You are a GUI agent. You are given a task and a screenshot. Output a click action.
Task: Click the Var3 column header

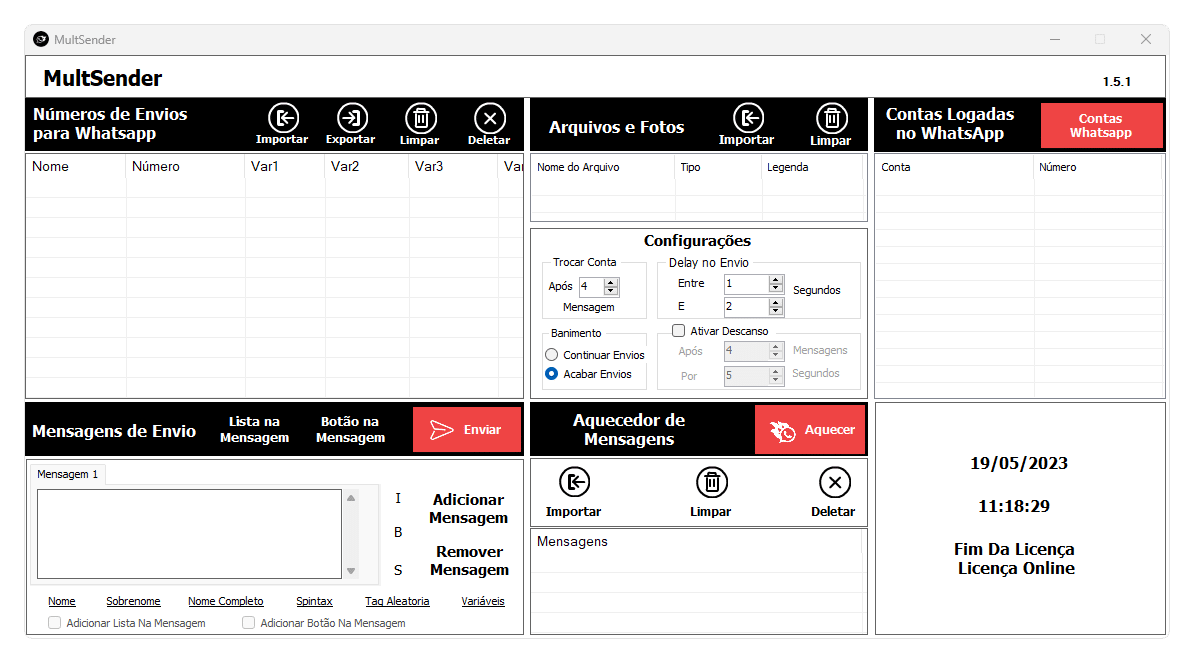tap(453, 167)
